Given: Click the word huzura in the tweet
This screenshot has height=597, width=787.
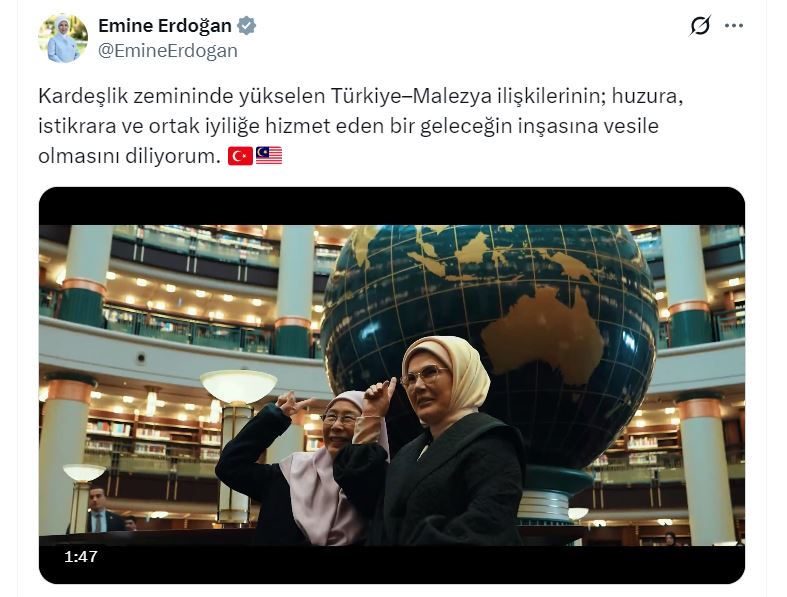Looking at the screenshot, I should [x=647, y=96].
